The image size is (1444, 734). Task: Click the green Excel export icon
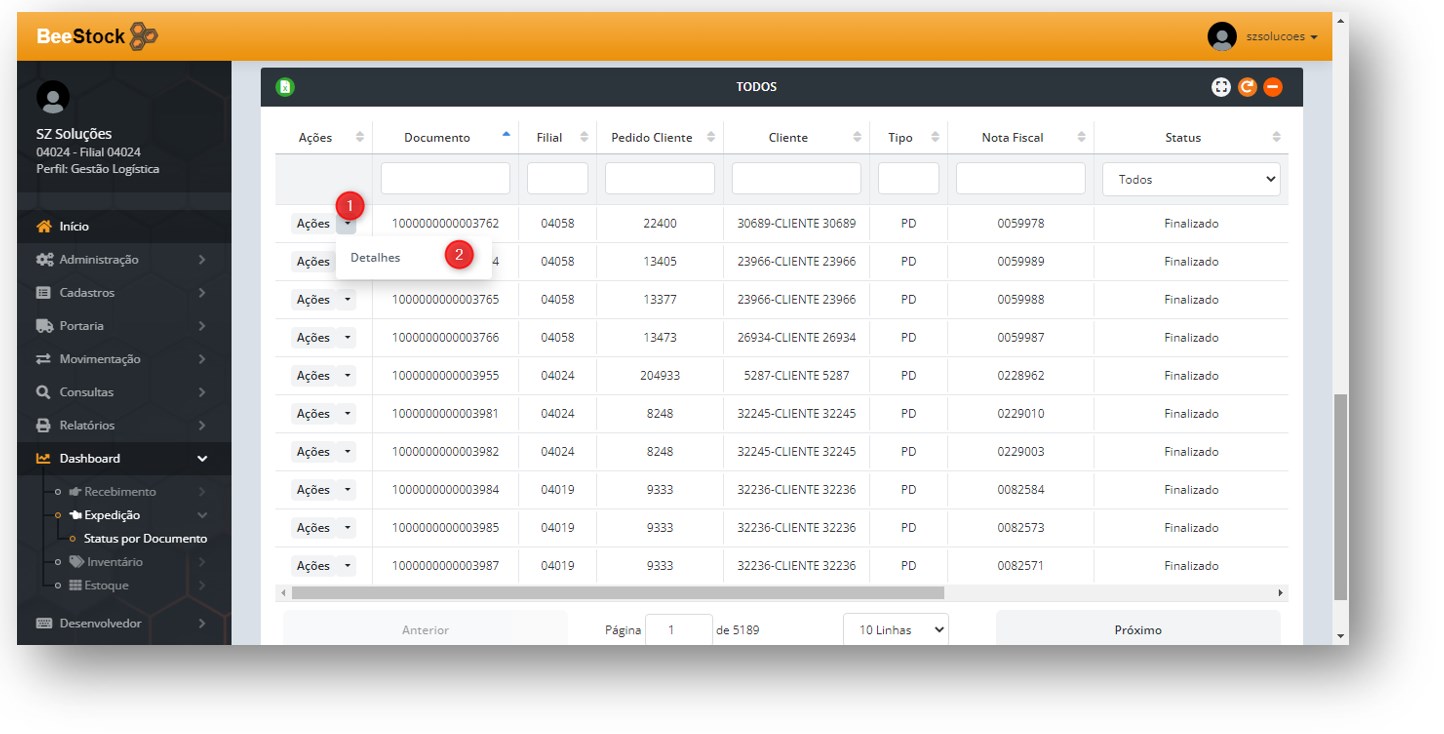(x=285, y=87)
